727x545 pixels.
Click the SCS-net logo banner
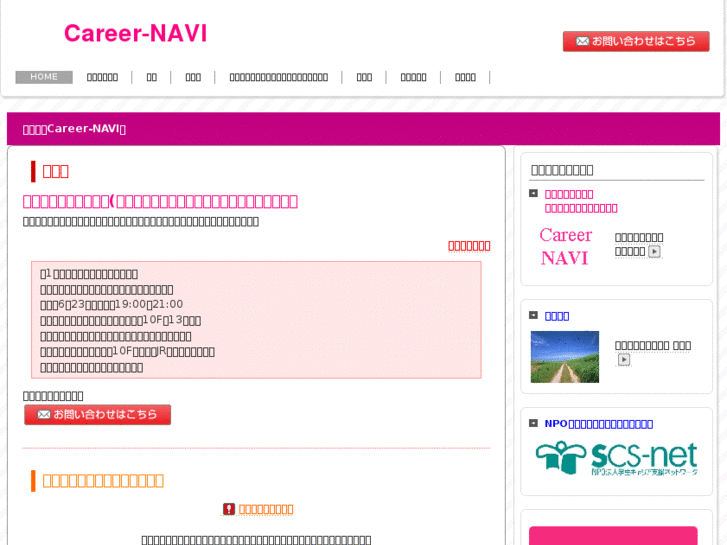(x=617, y=458)
